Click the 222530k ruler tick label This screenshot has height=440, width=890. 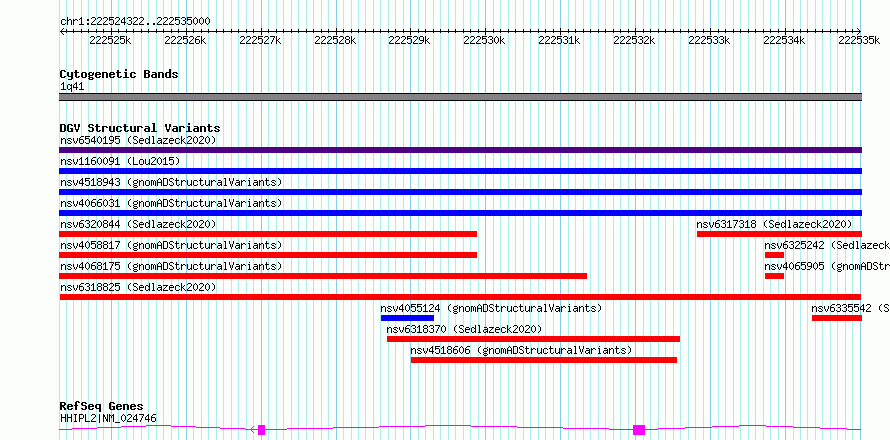[485, 40]
